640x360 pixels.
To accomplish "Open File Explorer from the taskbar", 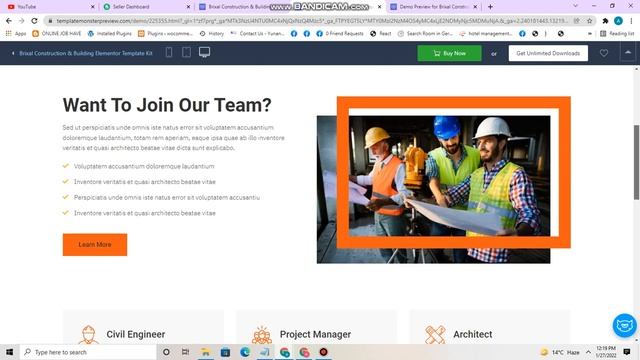I will pyautogui.click(x=205, y=352).
